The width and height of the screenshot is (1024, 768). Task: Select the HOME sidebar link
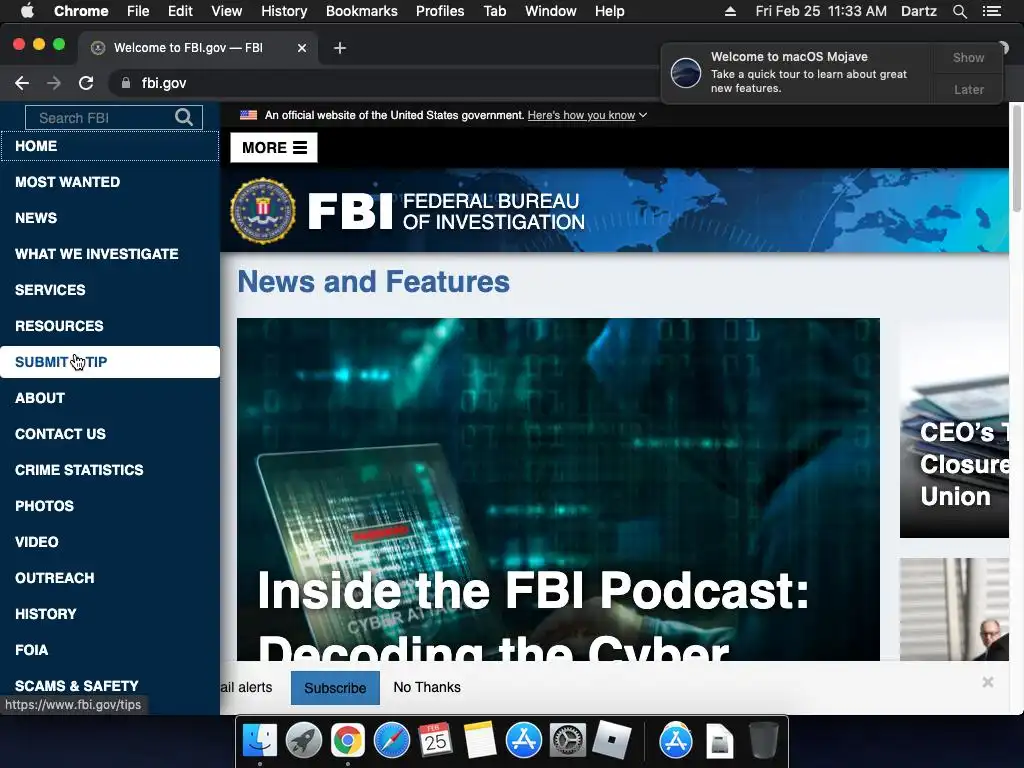110,146
